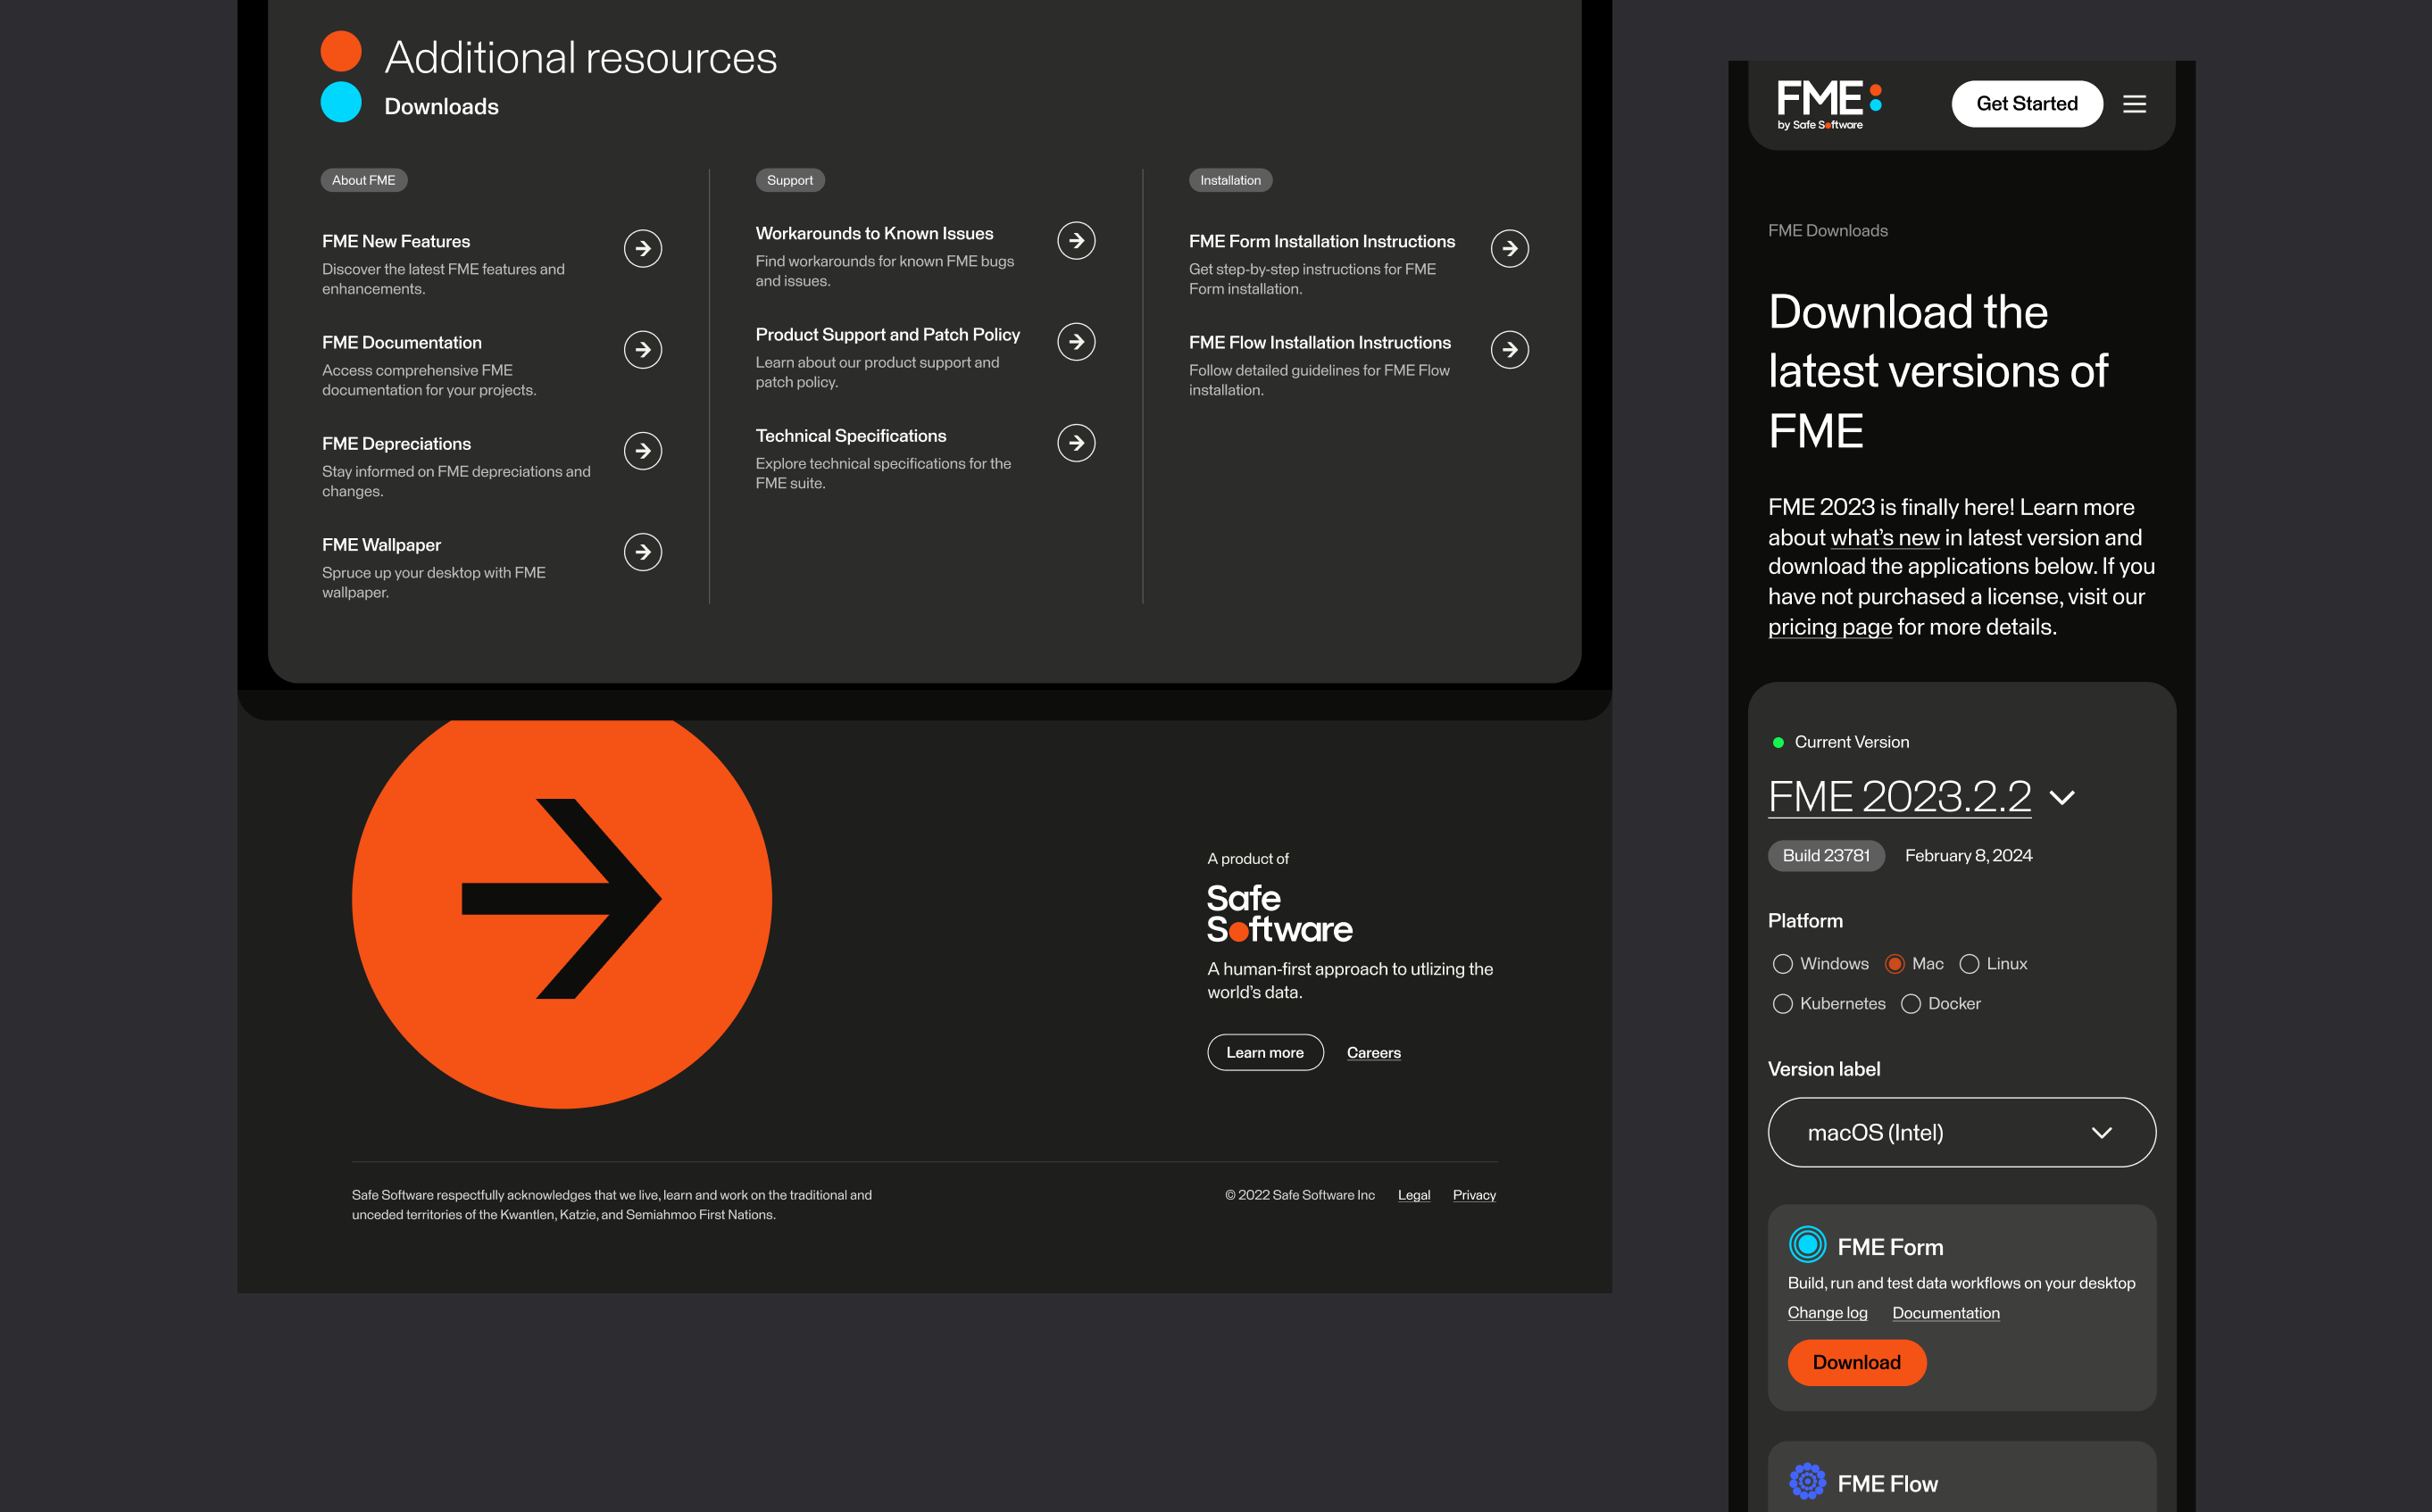Open the macOS (Intel) version label dropdown
This screenshot has width=2432, height=1512.
coord(1961,1132)
